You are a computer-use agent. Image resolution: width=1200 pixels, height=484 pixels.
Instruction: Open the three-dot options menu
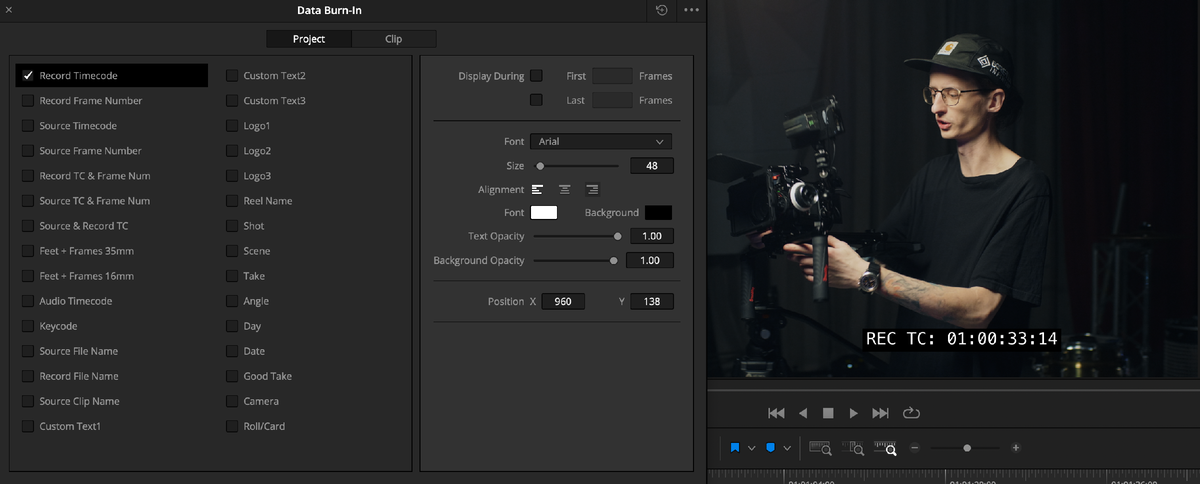(x=692, y=10)
